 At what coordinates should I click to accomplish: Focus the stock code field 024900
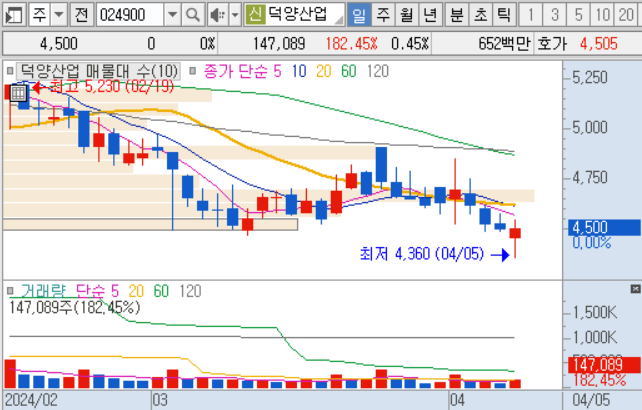[130, 15]
